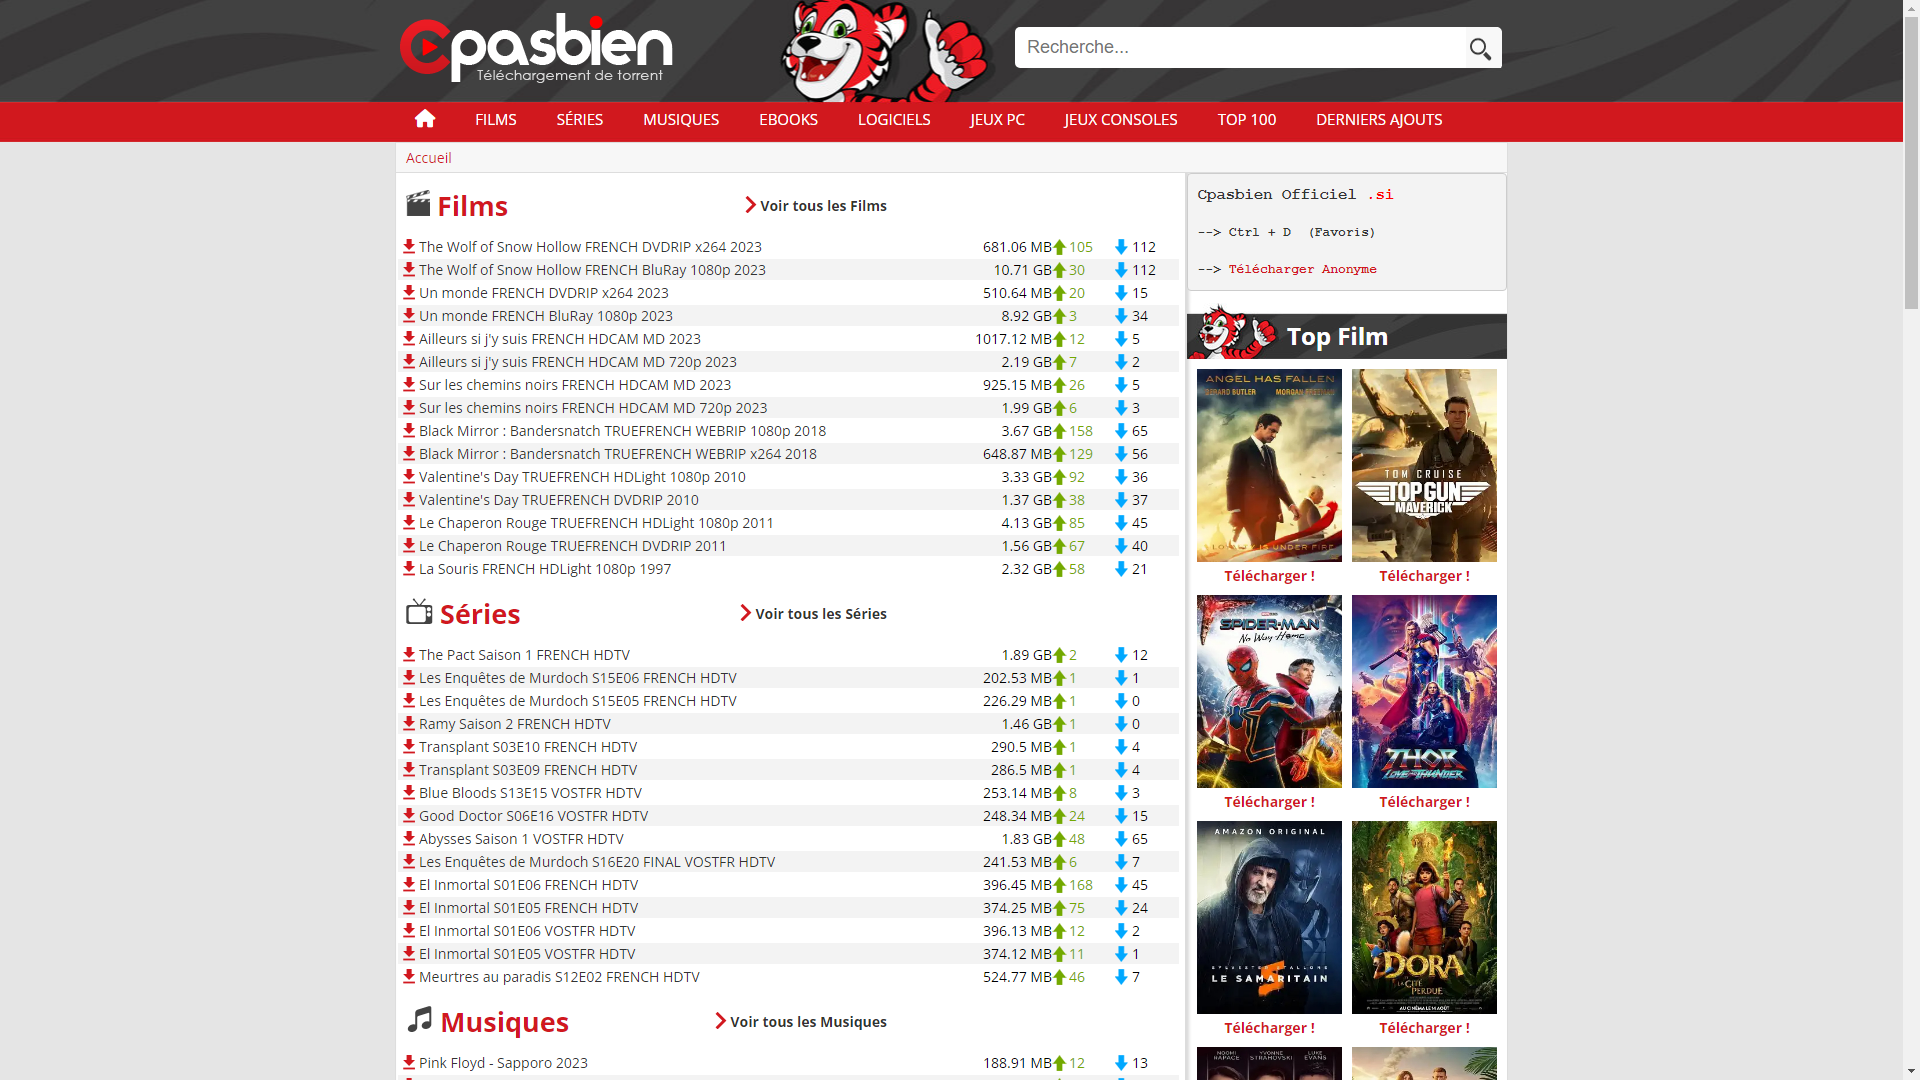Click Télécharger under Dora poster
1920x1080 pixels.
[1424, 1028]
